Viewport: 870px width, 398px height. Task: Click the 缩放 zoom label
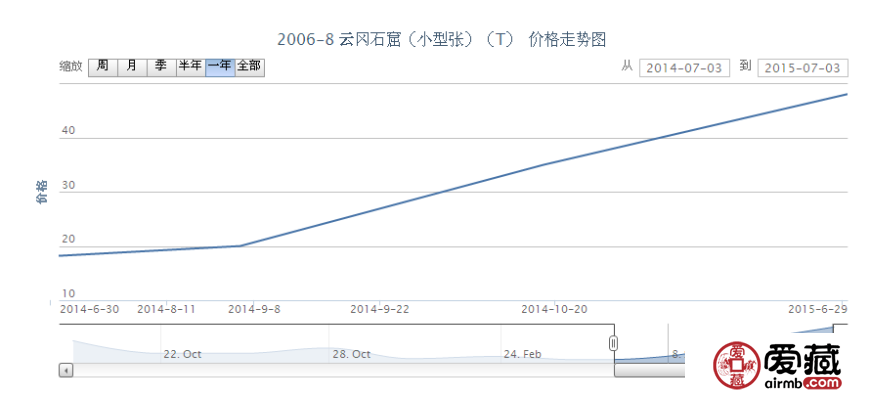tap(71, 67)
